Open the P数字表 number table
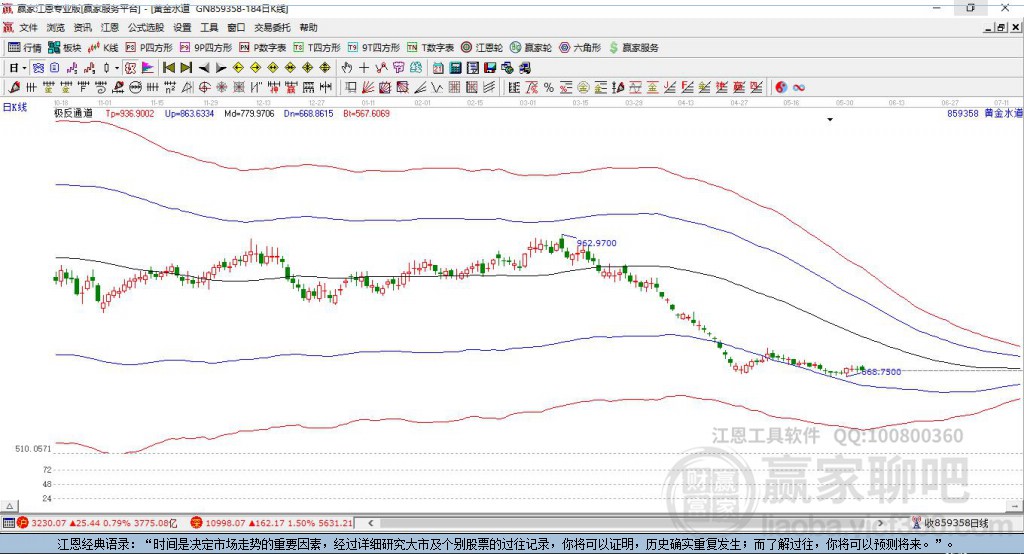Viewport: 1024px width, 554px height. point(263,48)
